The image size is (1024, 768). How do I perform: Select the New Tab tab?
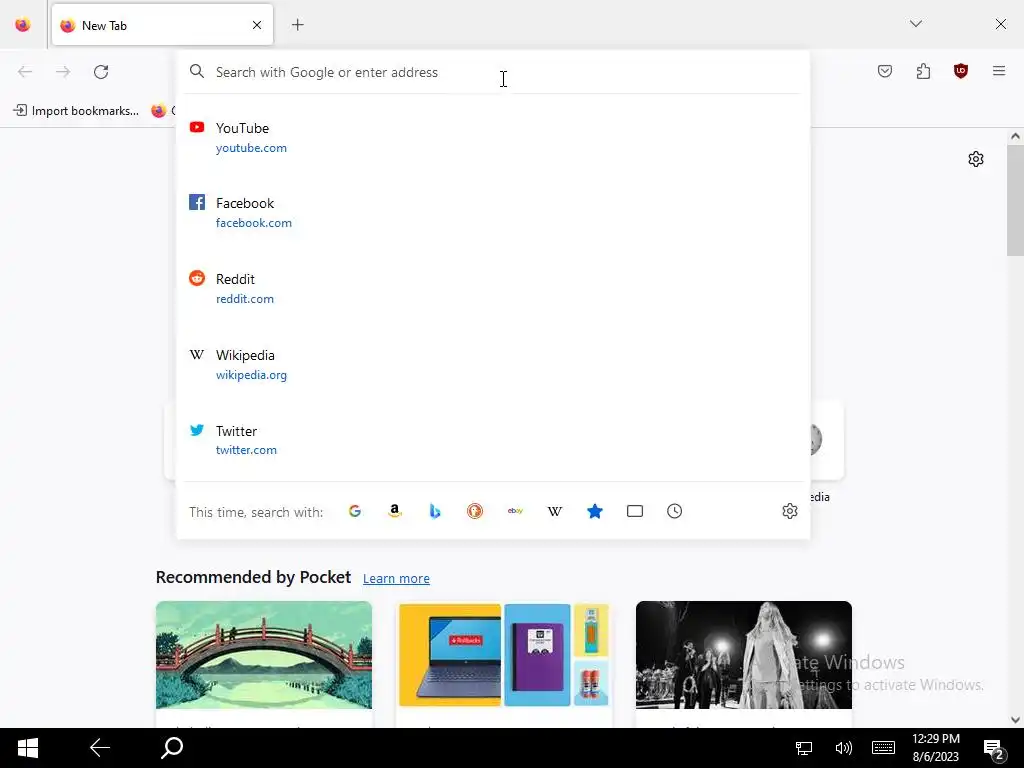click(x=162, y=25)
